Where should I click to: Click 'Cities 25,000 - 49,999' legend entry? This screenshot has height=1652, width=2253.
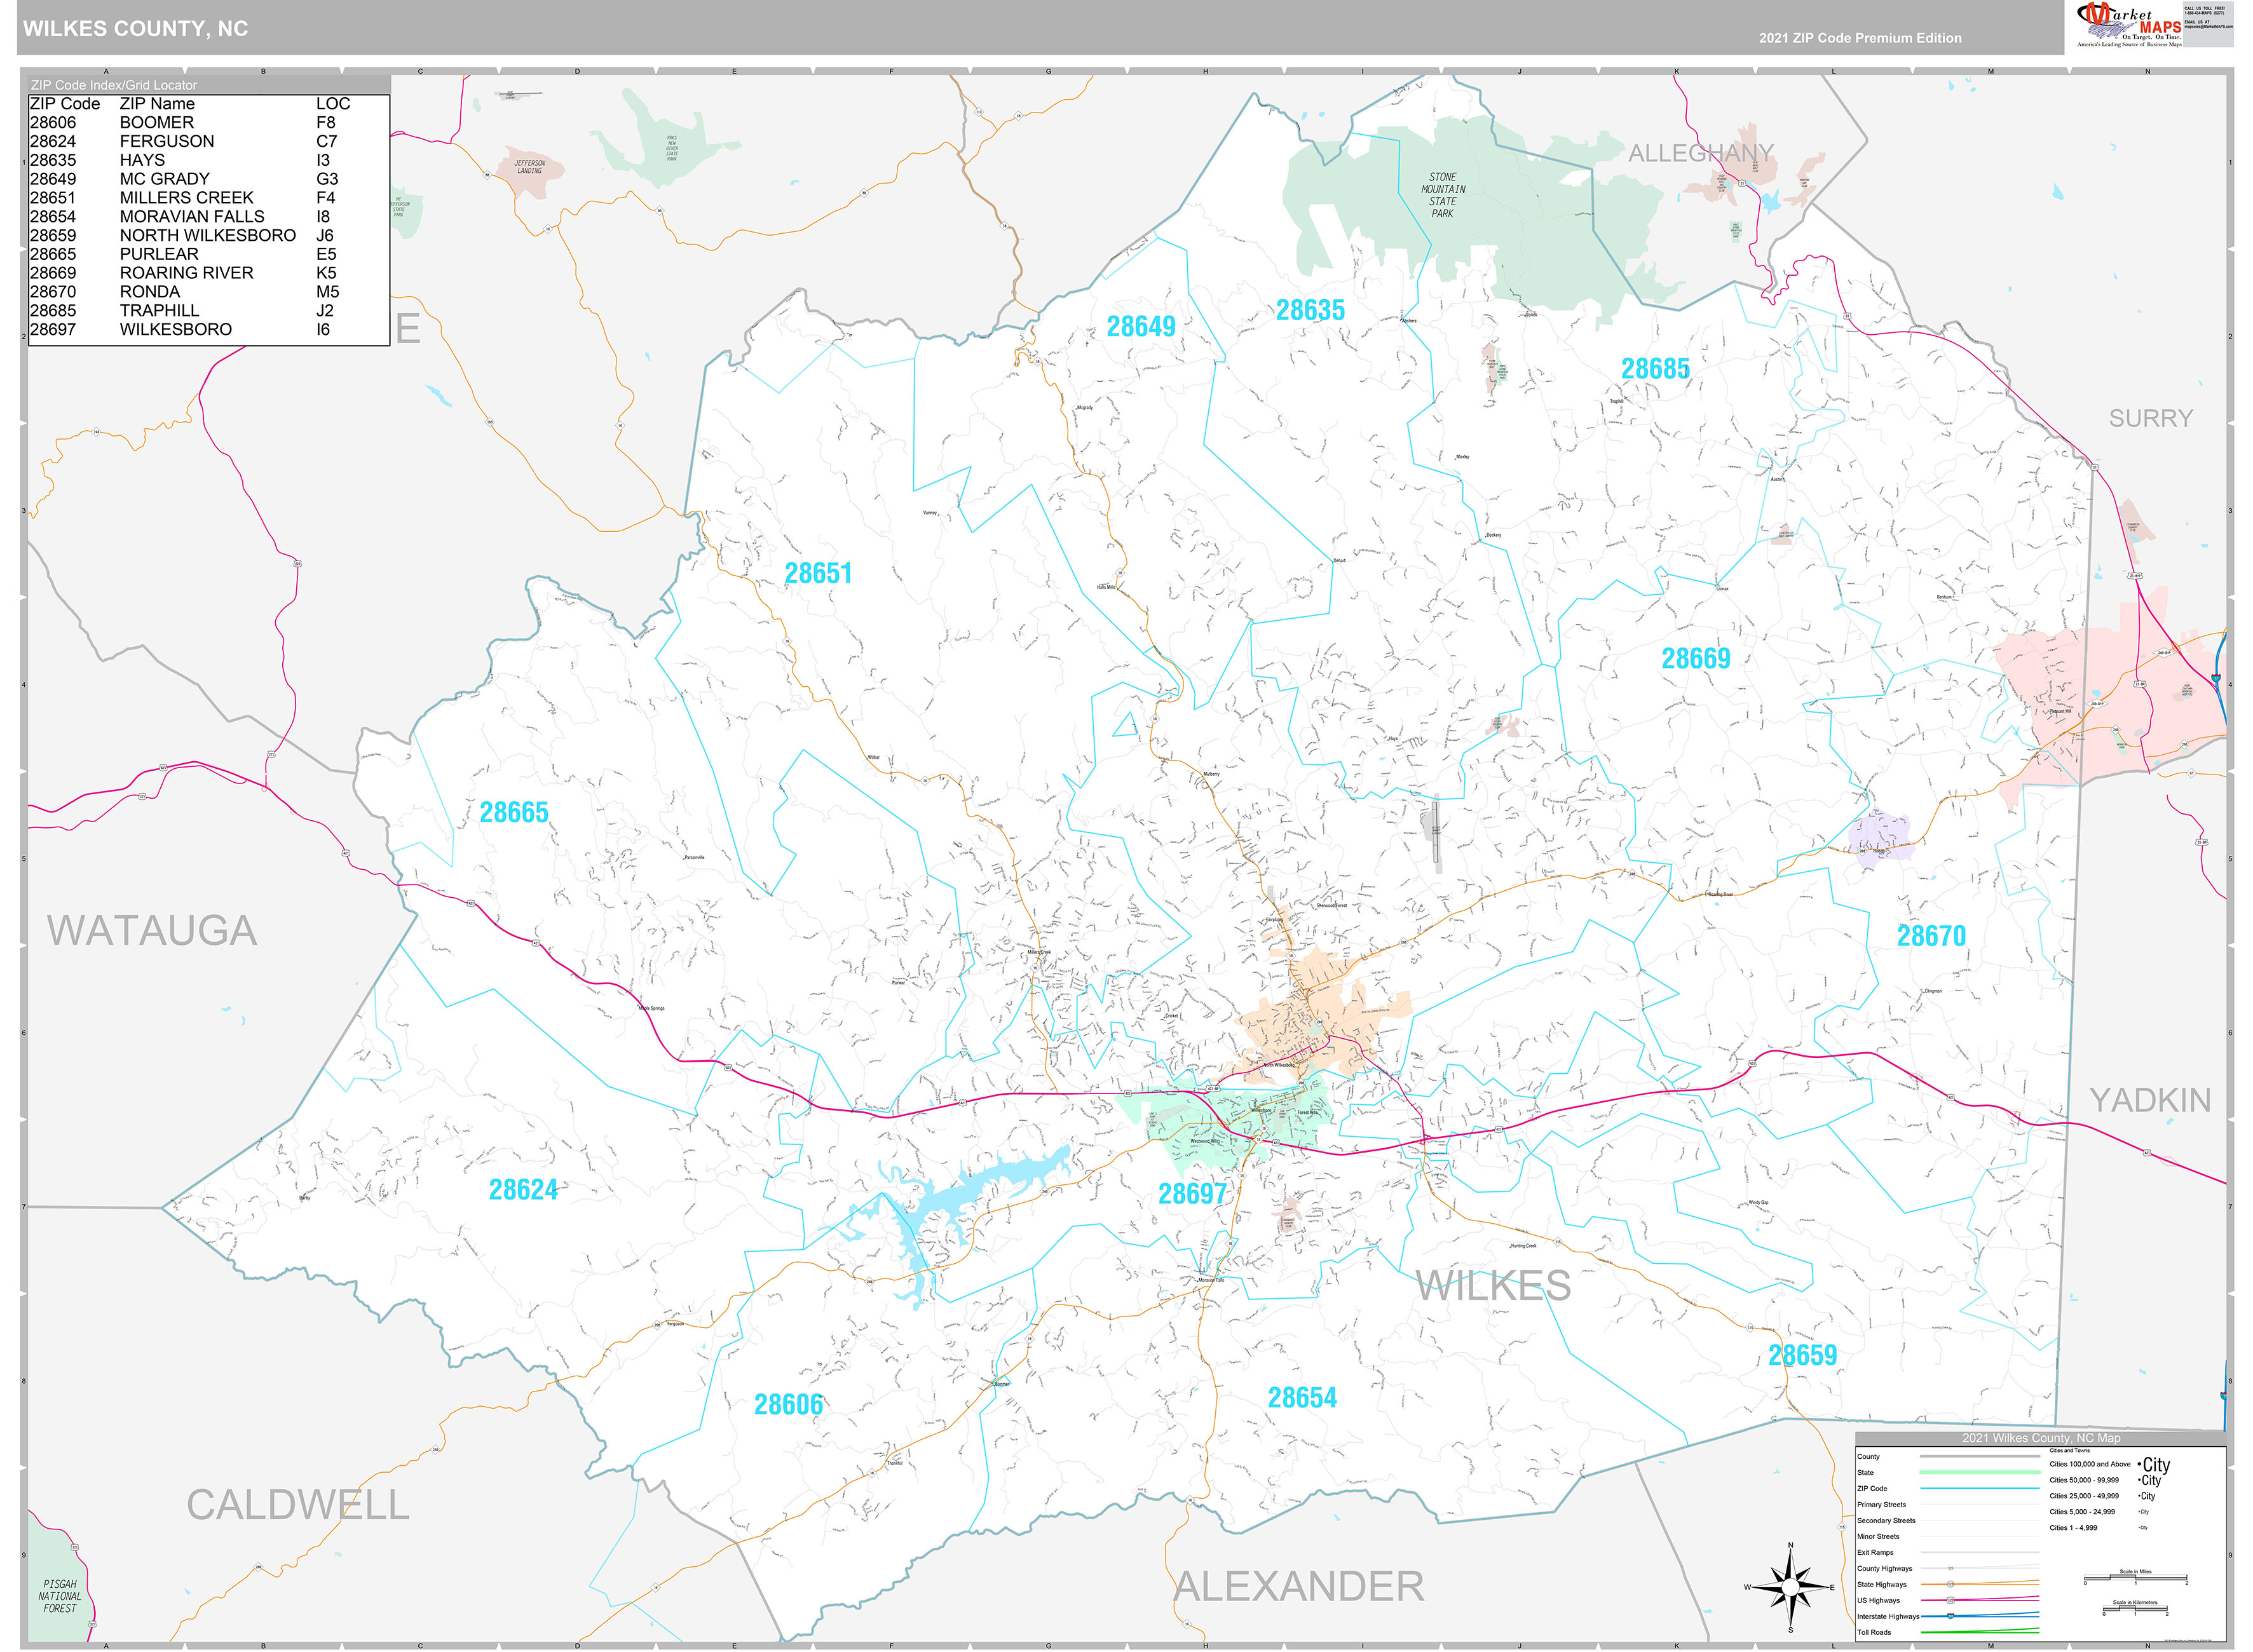pos(2102,1497)
